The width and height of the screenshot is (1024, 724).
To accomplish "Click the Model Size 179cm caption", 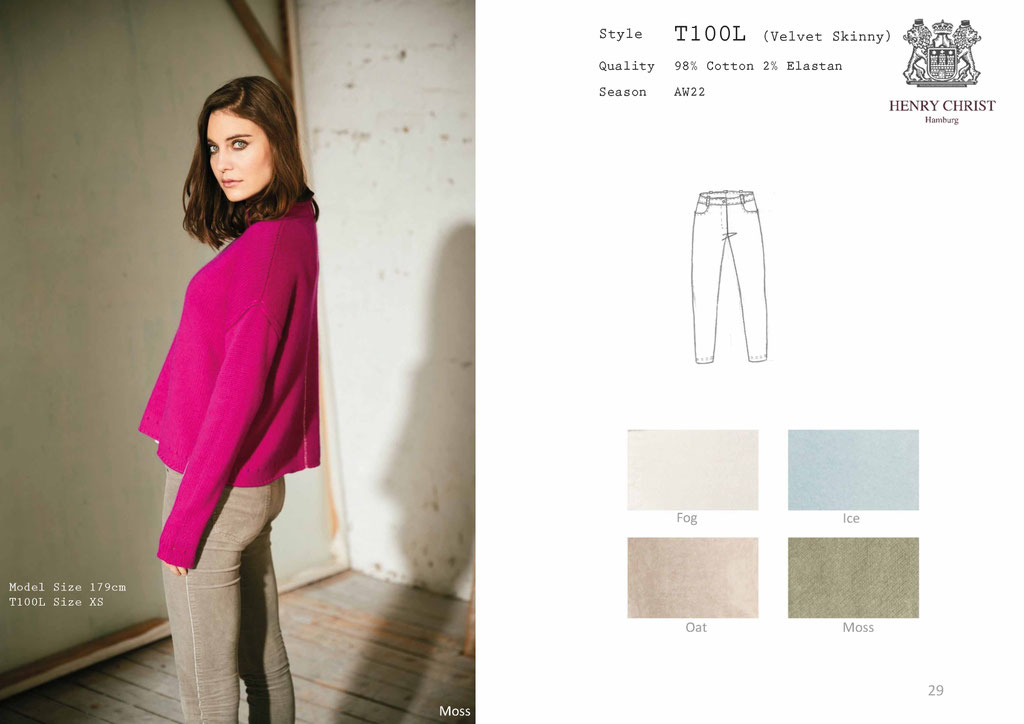I will [x=67, y=587].
